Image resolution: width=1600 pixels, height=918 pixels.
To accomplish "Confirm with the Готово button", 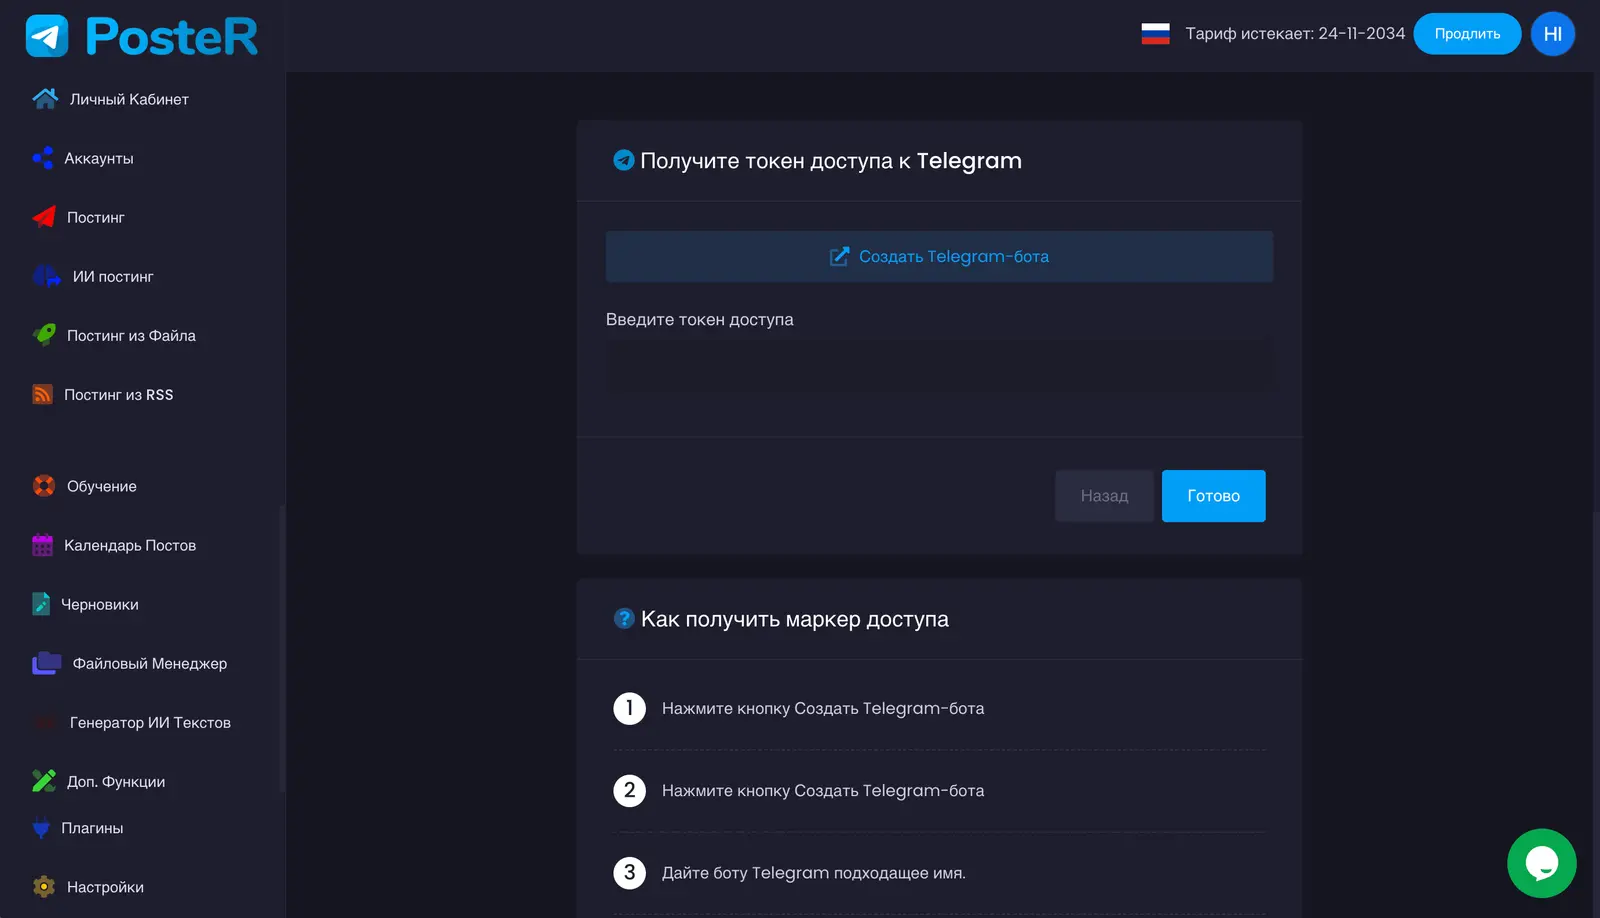I will [x=1214, y=496].
